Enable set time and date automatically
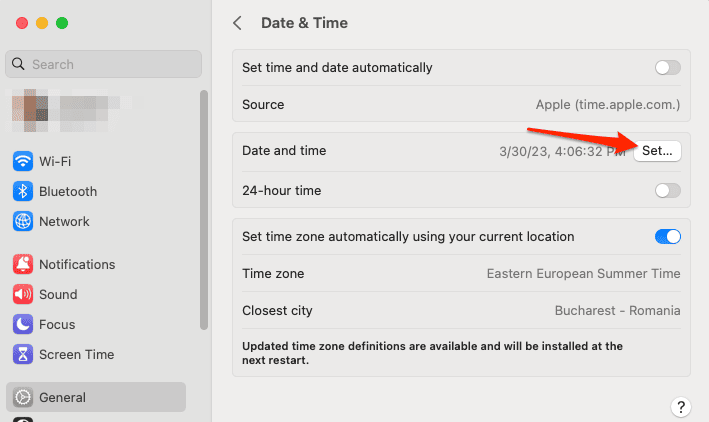 click(x=667, y=68)
